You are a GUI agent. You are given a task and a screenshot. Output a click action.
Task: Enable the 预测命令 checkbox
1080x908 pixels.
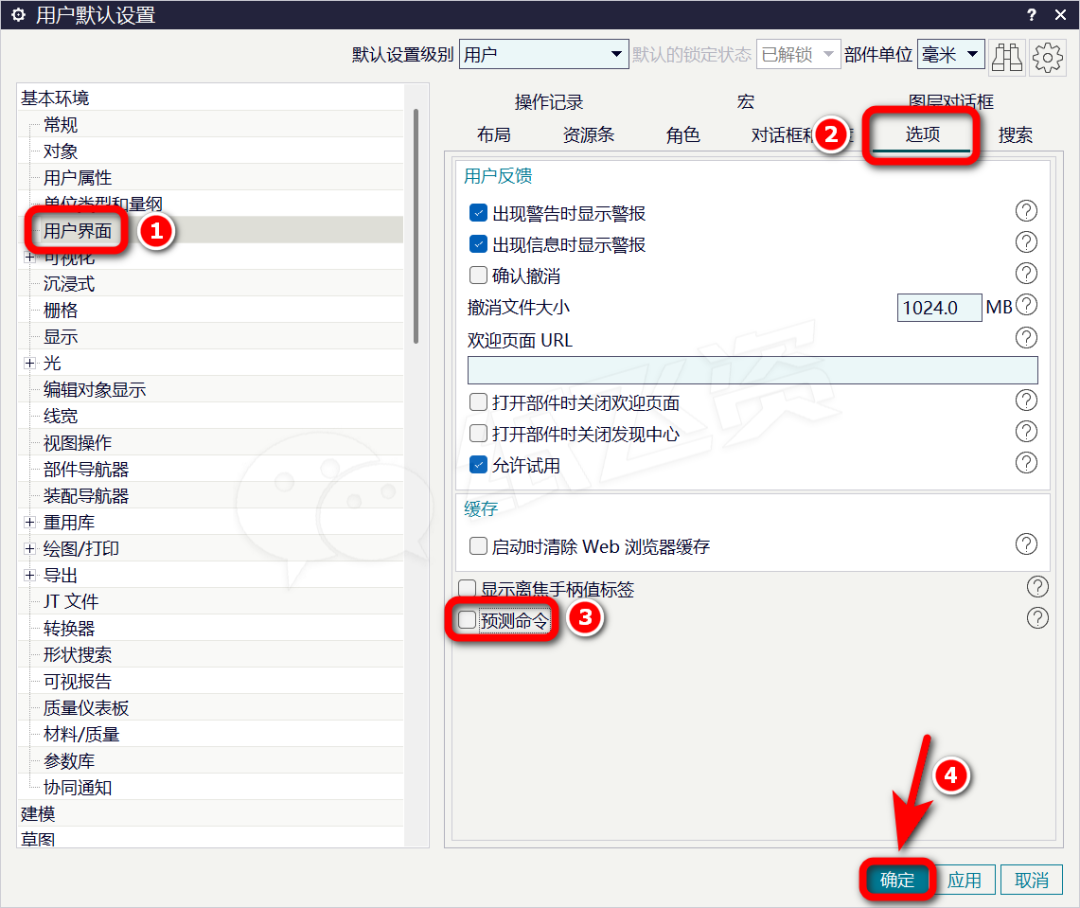[x=466, y=619]
